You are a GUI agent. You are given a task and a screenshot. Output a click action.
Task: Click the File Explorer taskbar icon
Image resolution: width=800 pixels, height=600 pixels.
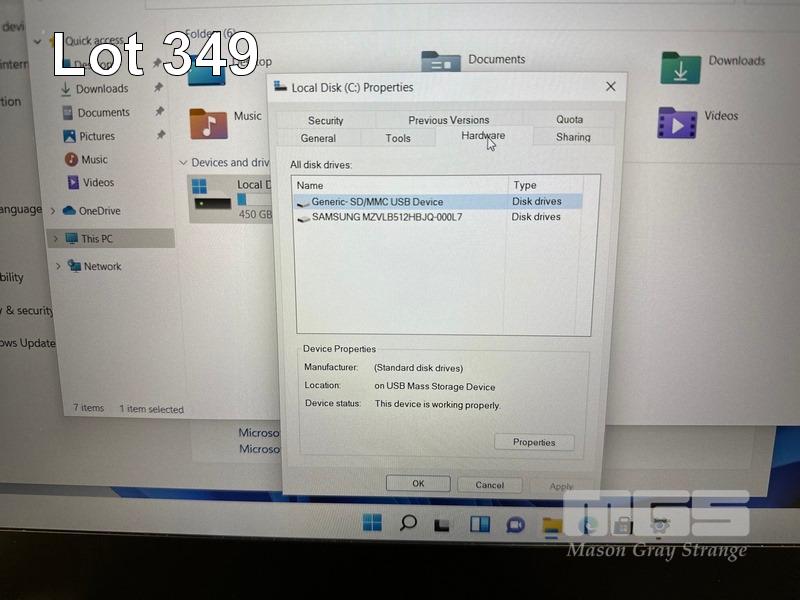551,524
